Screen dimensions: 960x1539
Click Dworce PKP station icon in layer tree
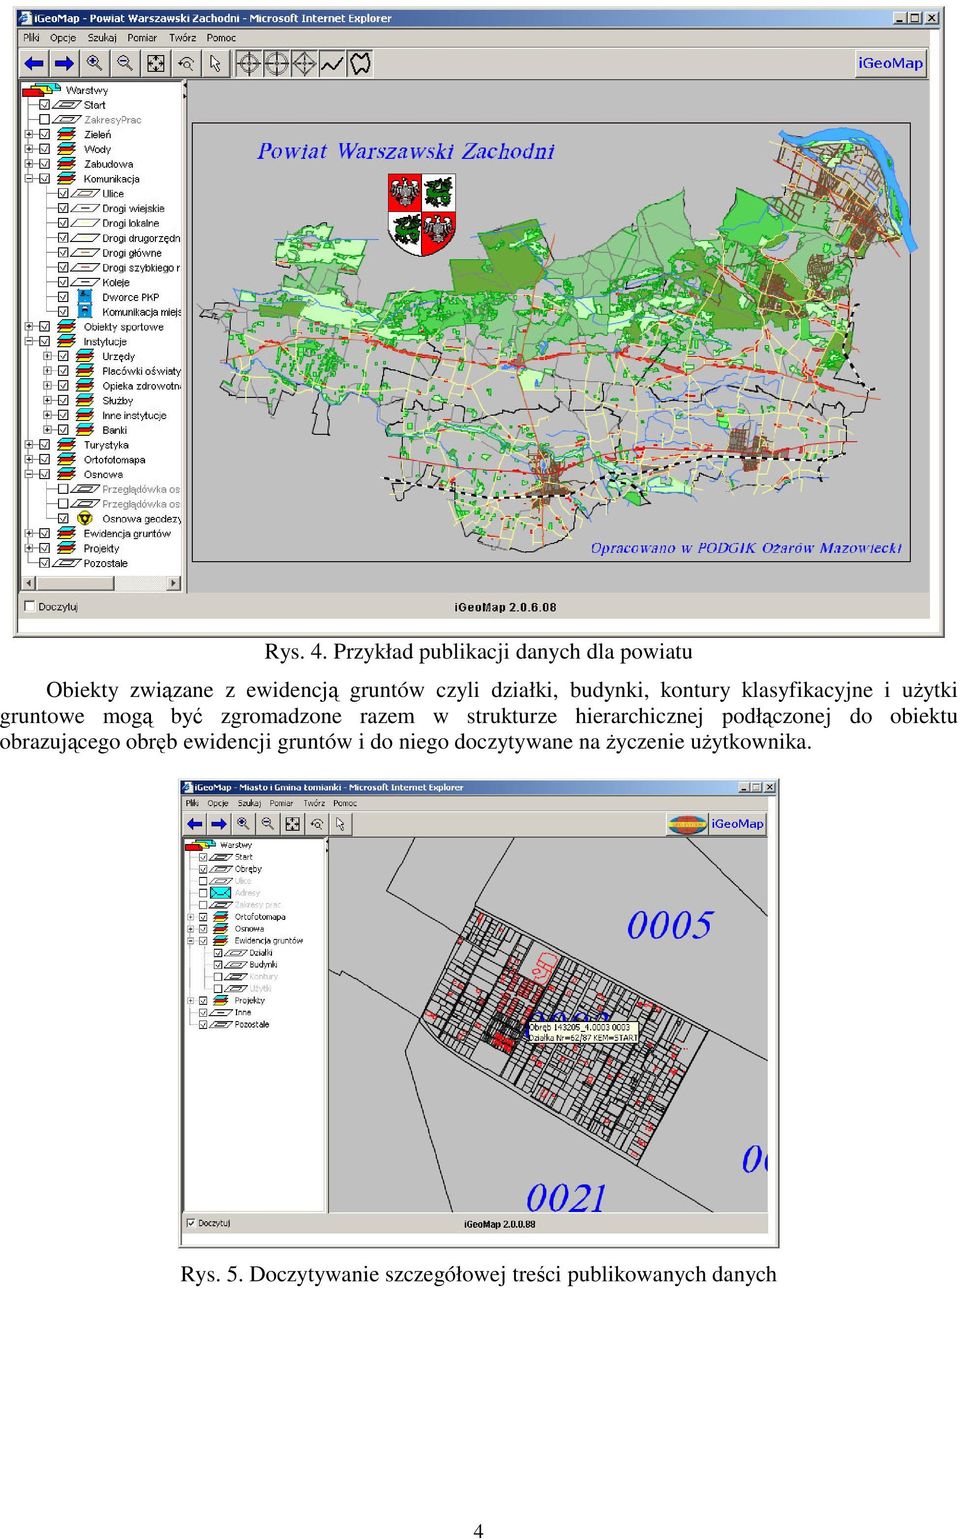[85, 297]
